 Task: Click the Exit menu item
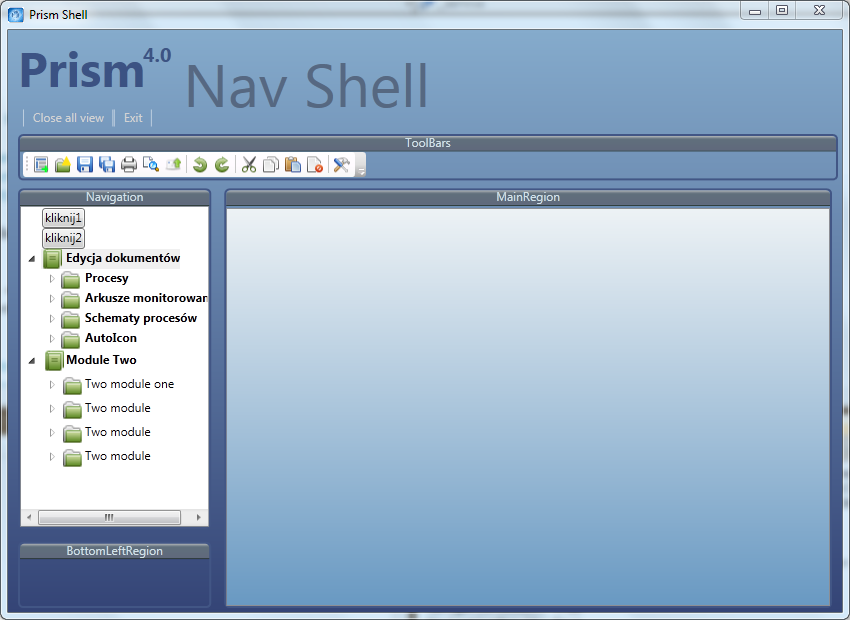click(x=133, y=118)
